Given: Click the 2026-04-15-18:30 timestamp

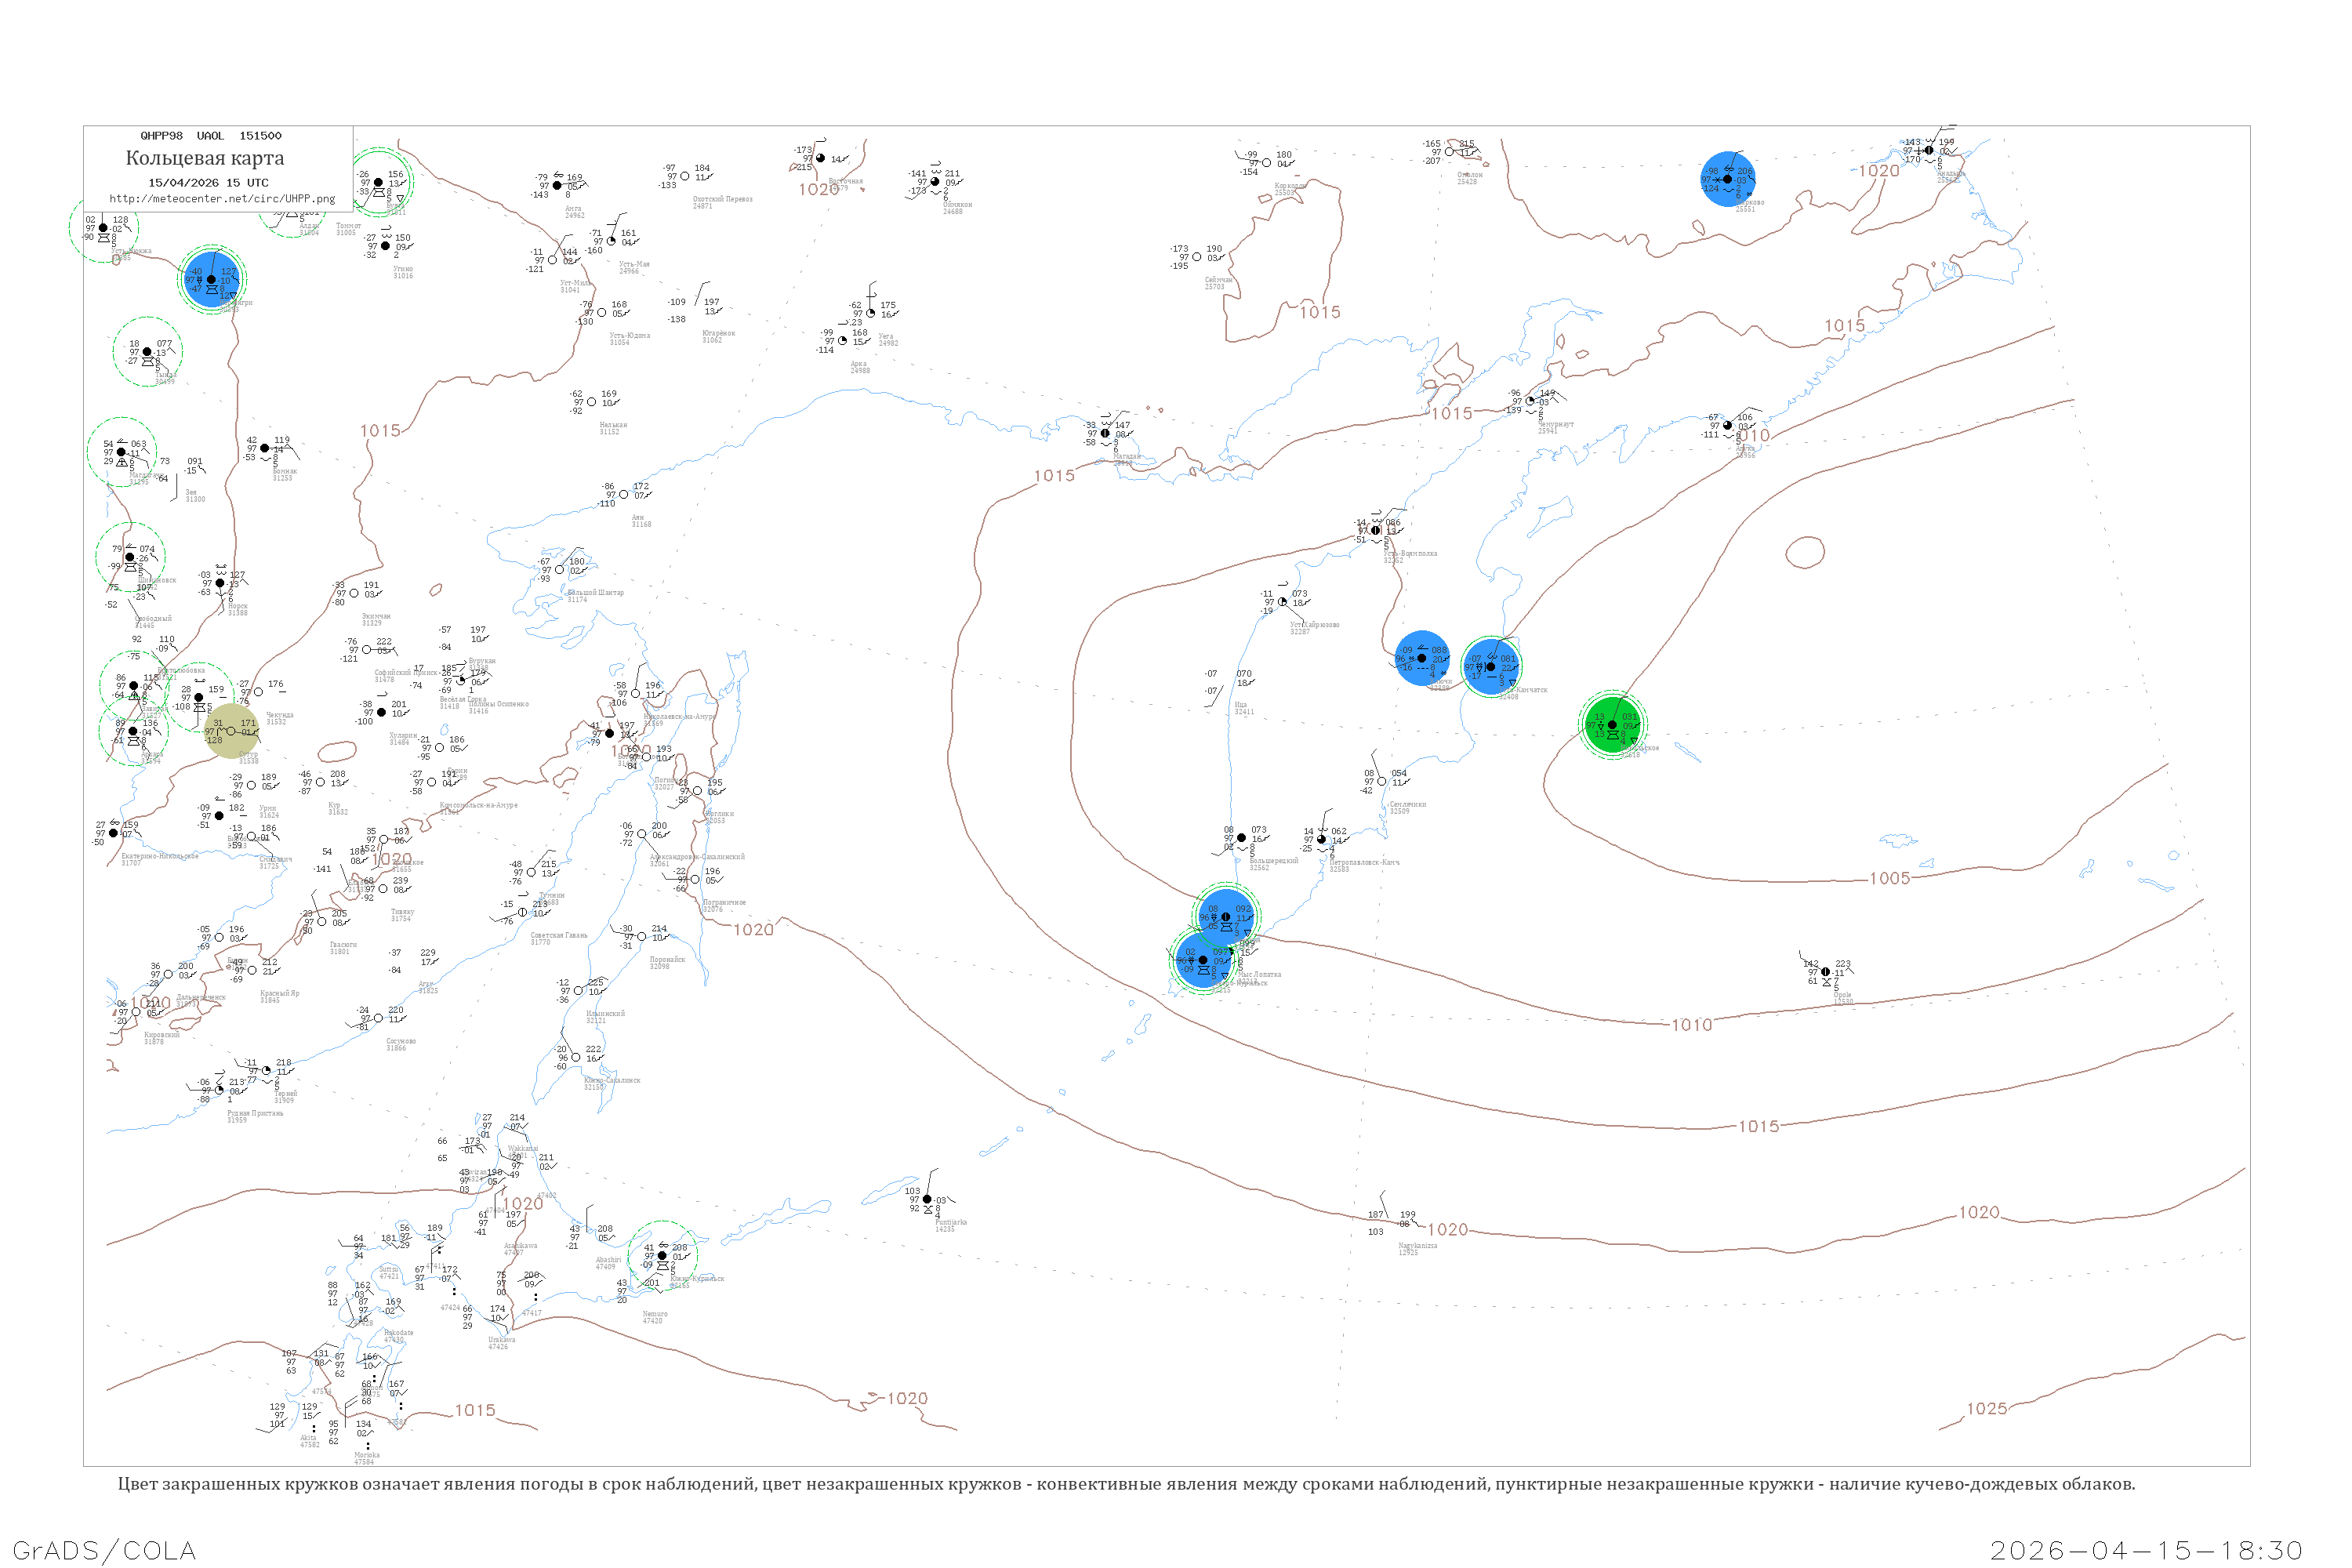Looking at the screenshot, I should (2146, 1550).
